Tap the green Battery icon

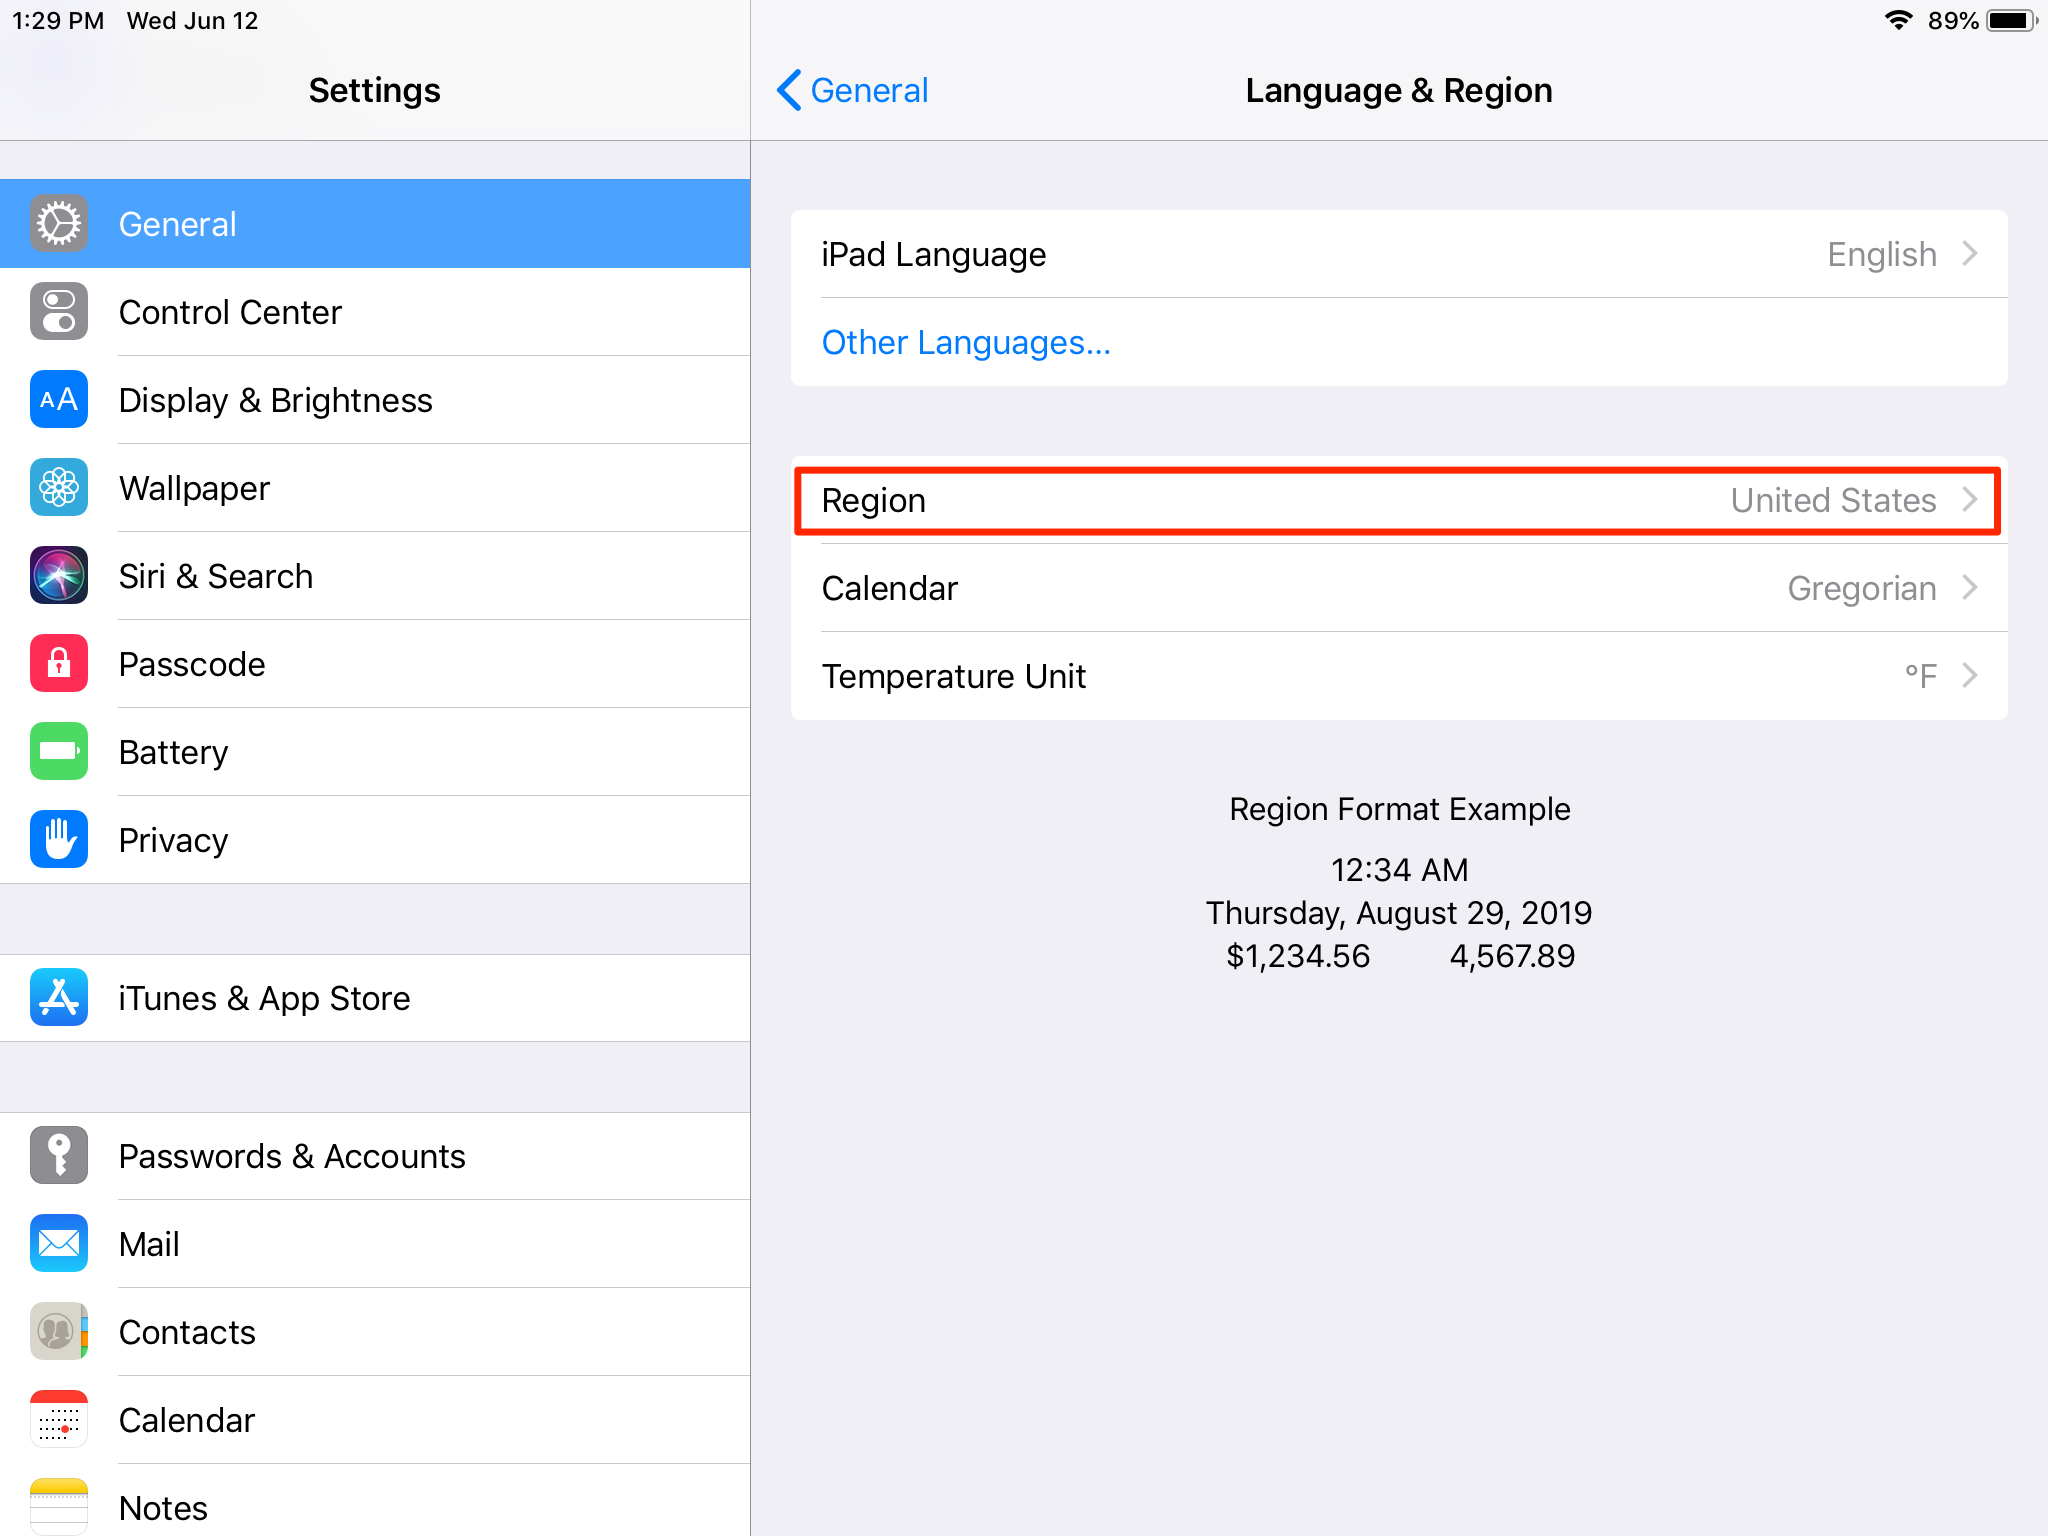coord(59,752)
